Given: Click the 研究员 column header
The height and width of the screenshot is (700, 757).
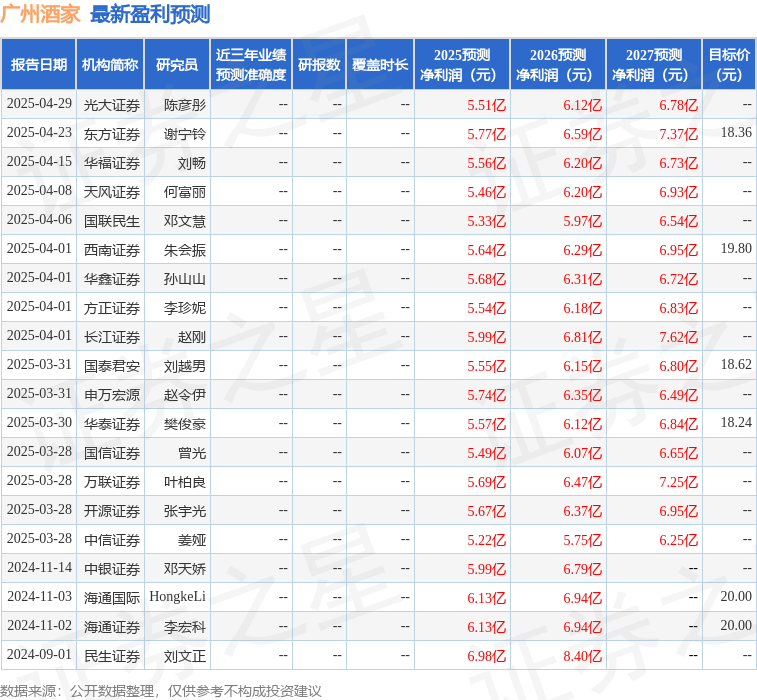Looking at the screenshot, I should 177,64.
